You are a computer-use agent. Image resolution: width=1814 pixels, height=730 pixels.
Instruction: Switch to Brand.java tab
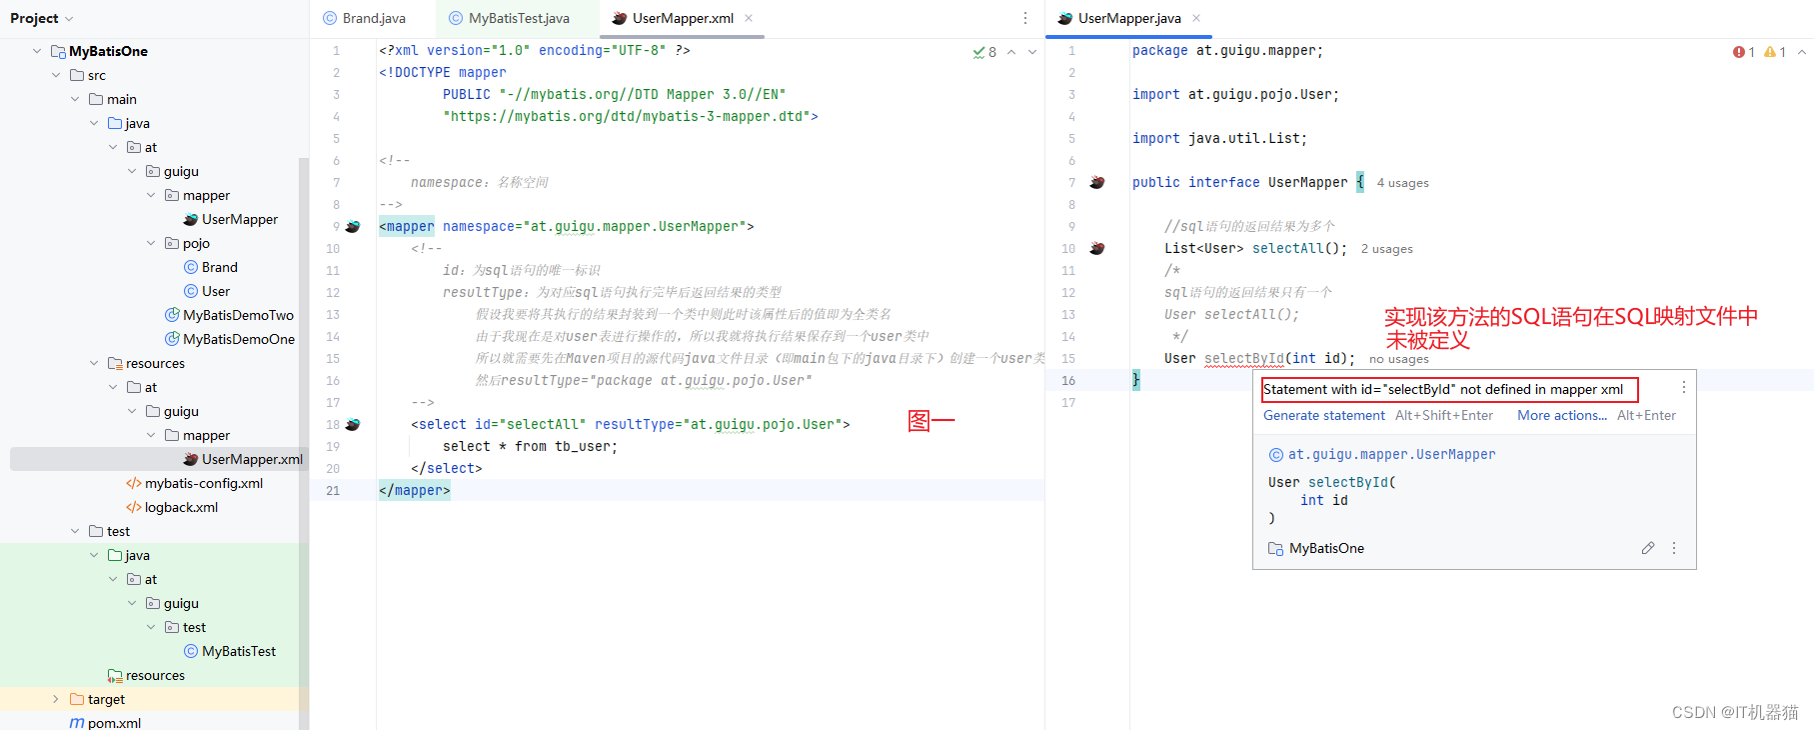click(364, 18)
